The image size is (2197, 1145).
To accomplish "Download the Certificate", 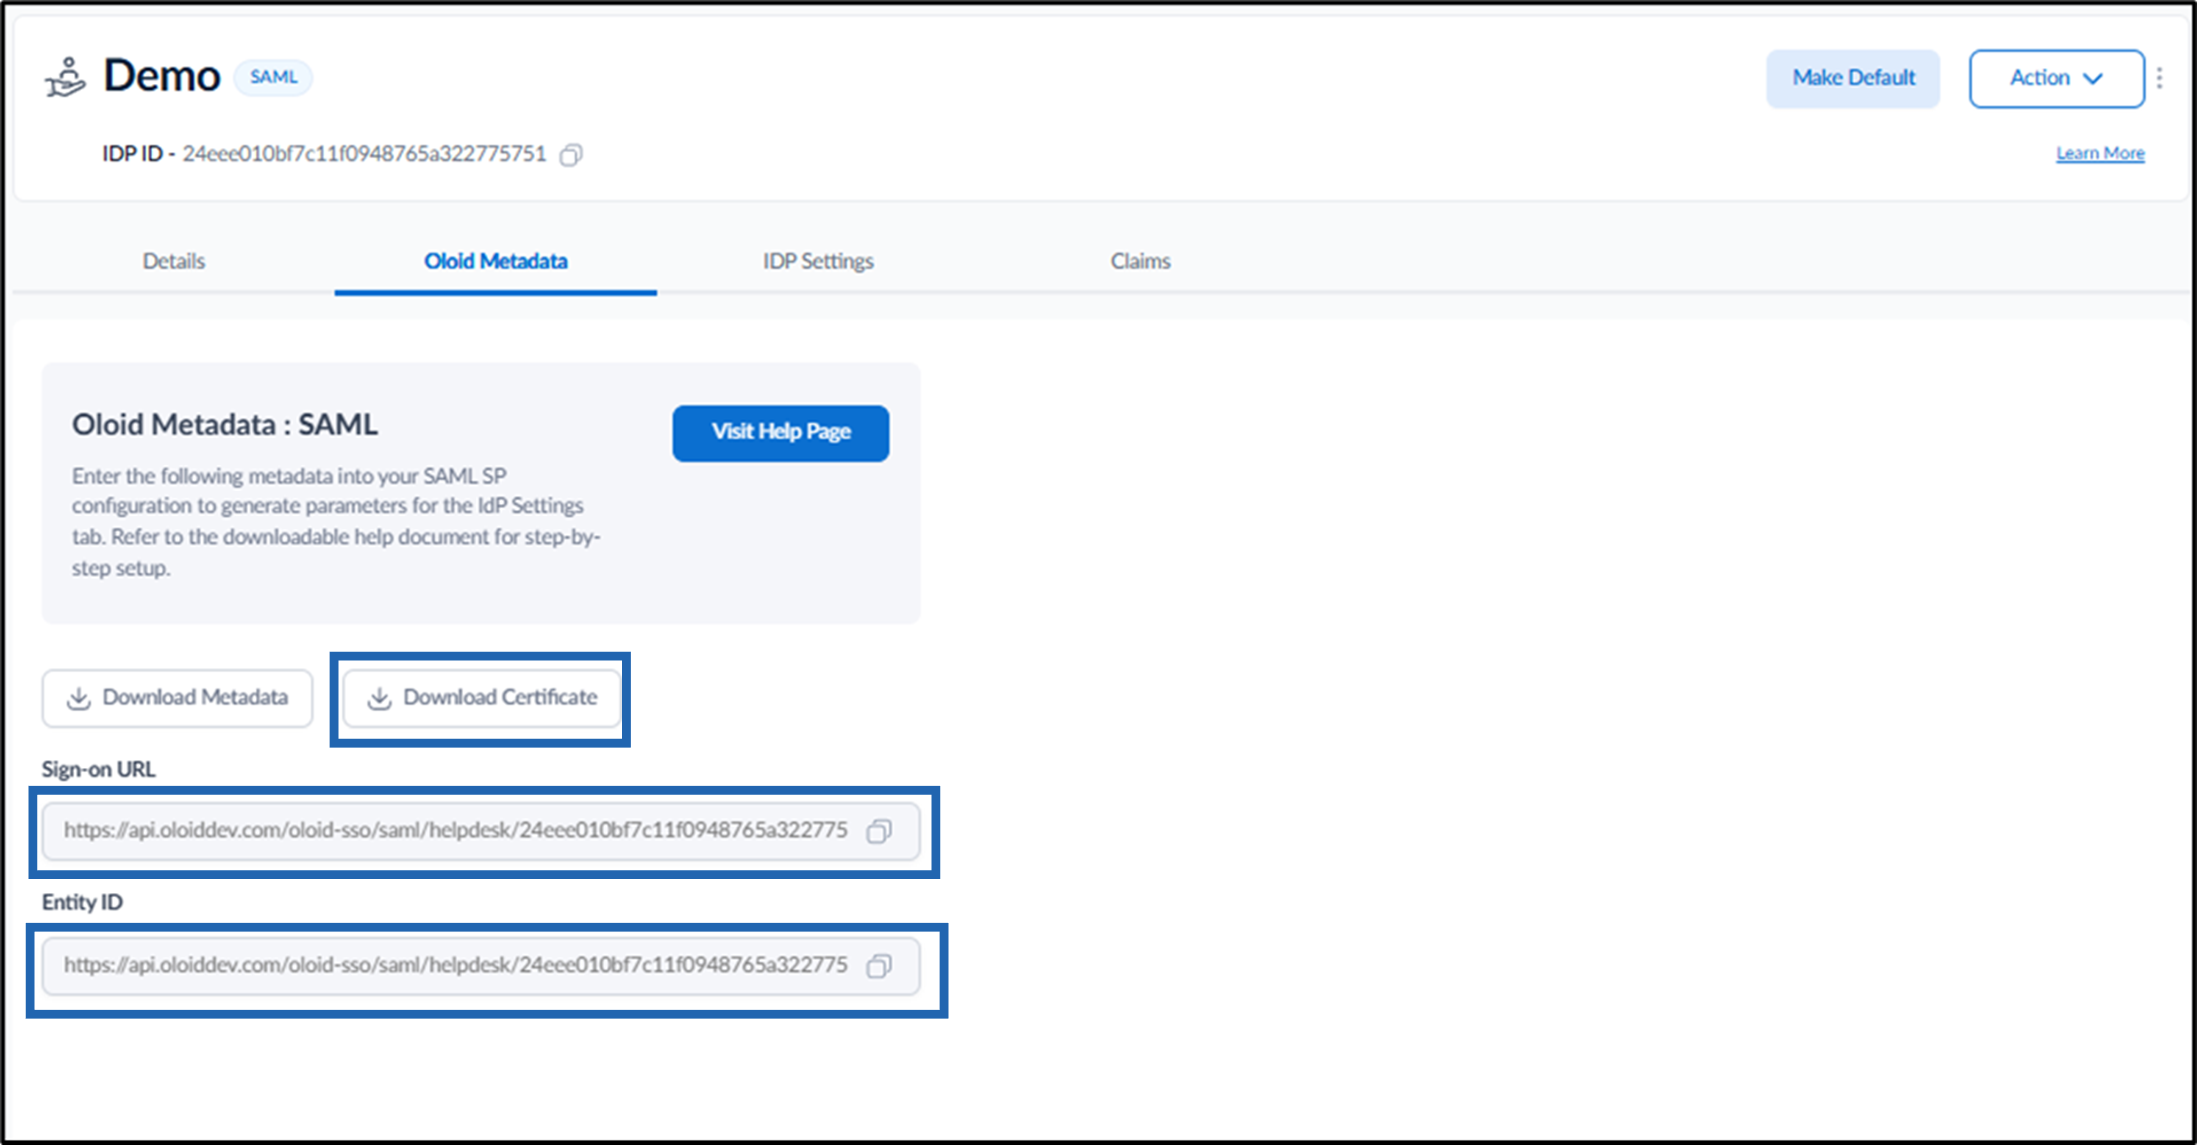I will click(x=482, y=698).
